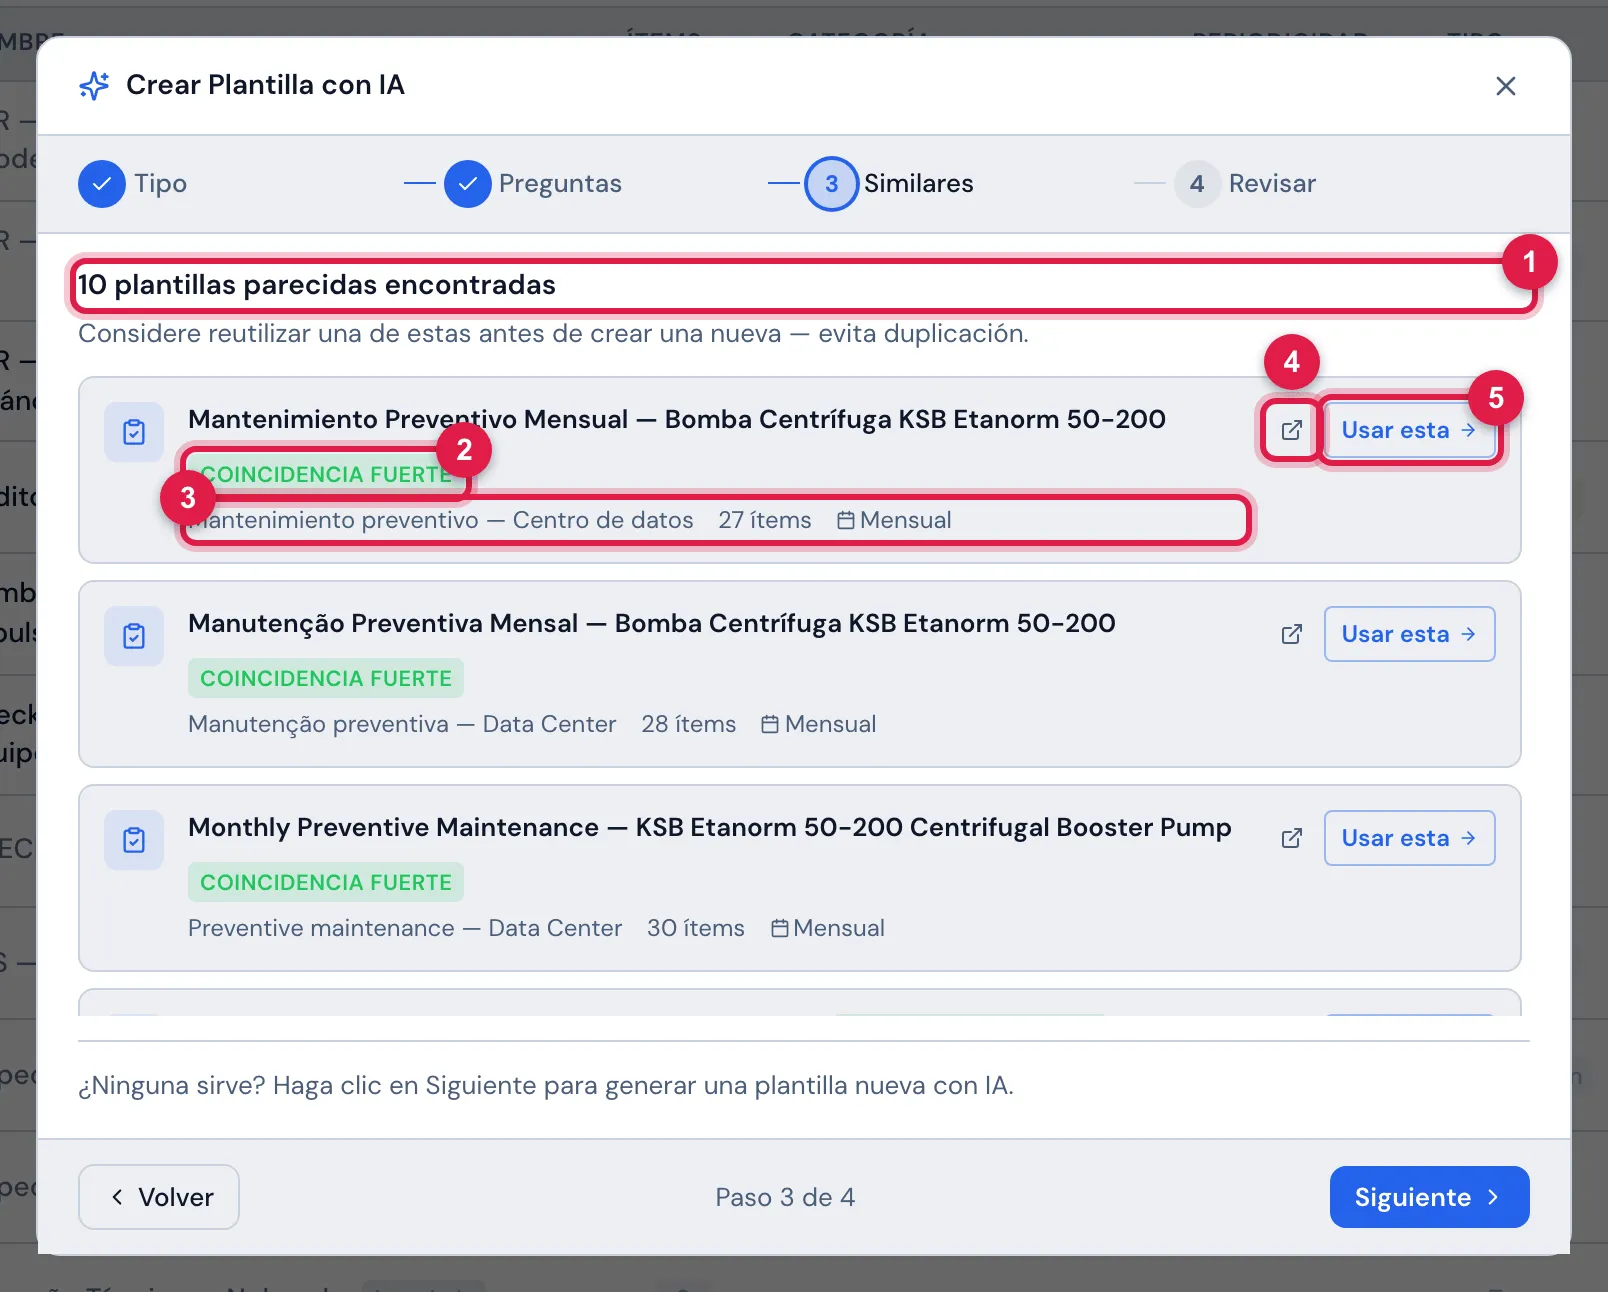The width and height of the screenshot is (1608, 1292).
Task: Click 'Preventive maintenance — Data Center' category text
Action: pyautogui.click(x=405, y=928)
